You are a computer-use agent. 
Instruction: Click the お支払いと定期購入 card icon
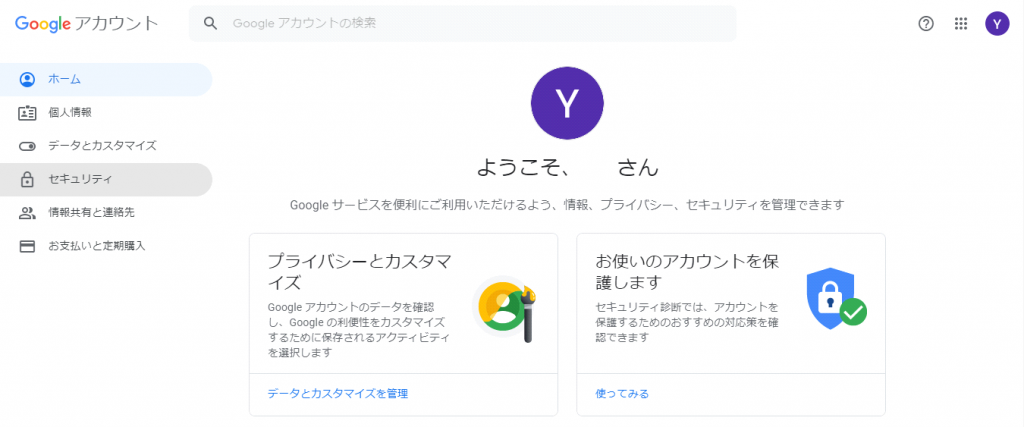[x=27, y=246]
